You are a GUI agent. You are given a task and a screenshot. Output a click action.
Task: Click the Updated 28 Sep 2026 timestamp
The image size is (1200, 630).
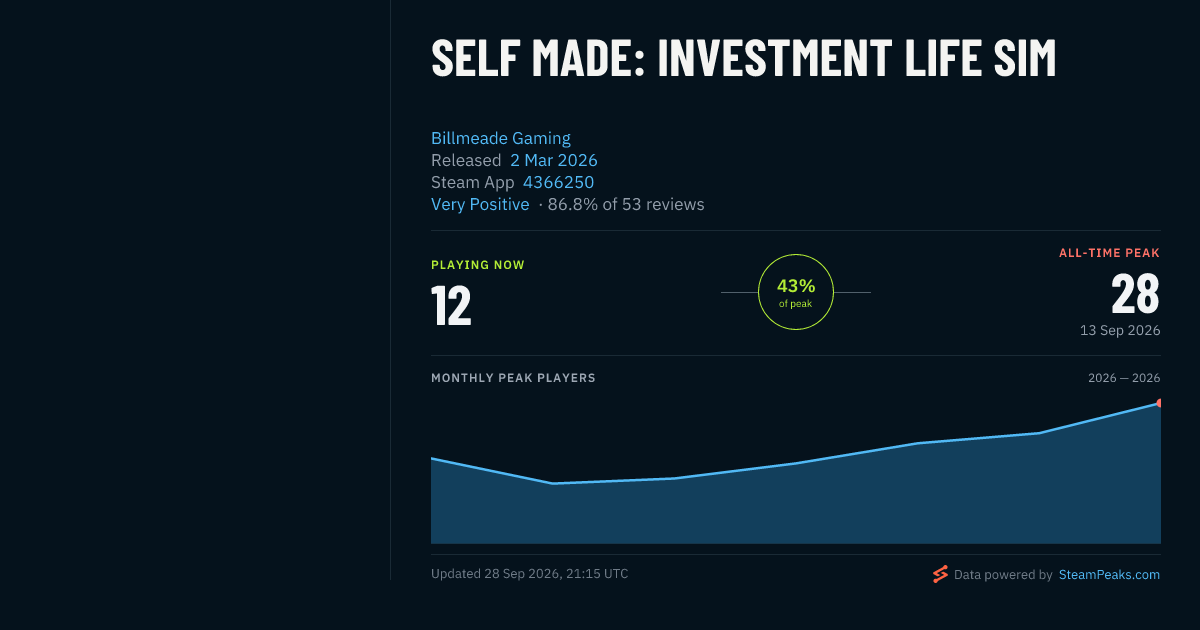(530, 574)
